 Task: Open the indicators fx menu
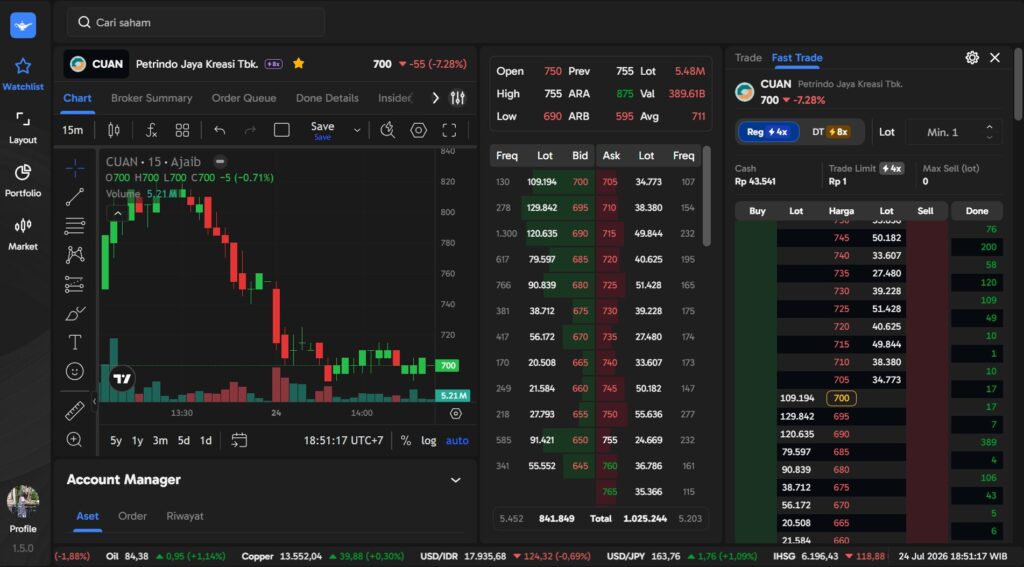(151, 130)
